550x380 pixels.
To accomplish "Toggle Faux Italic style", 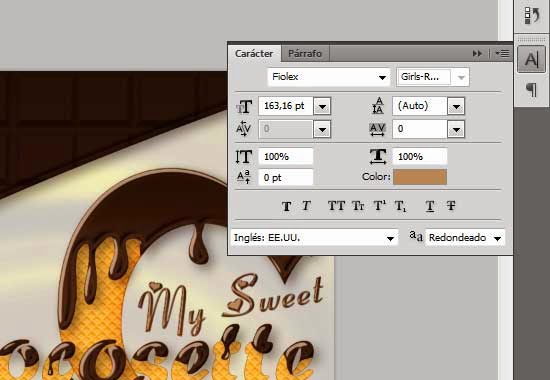I will (306, 206).
